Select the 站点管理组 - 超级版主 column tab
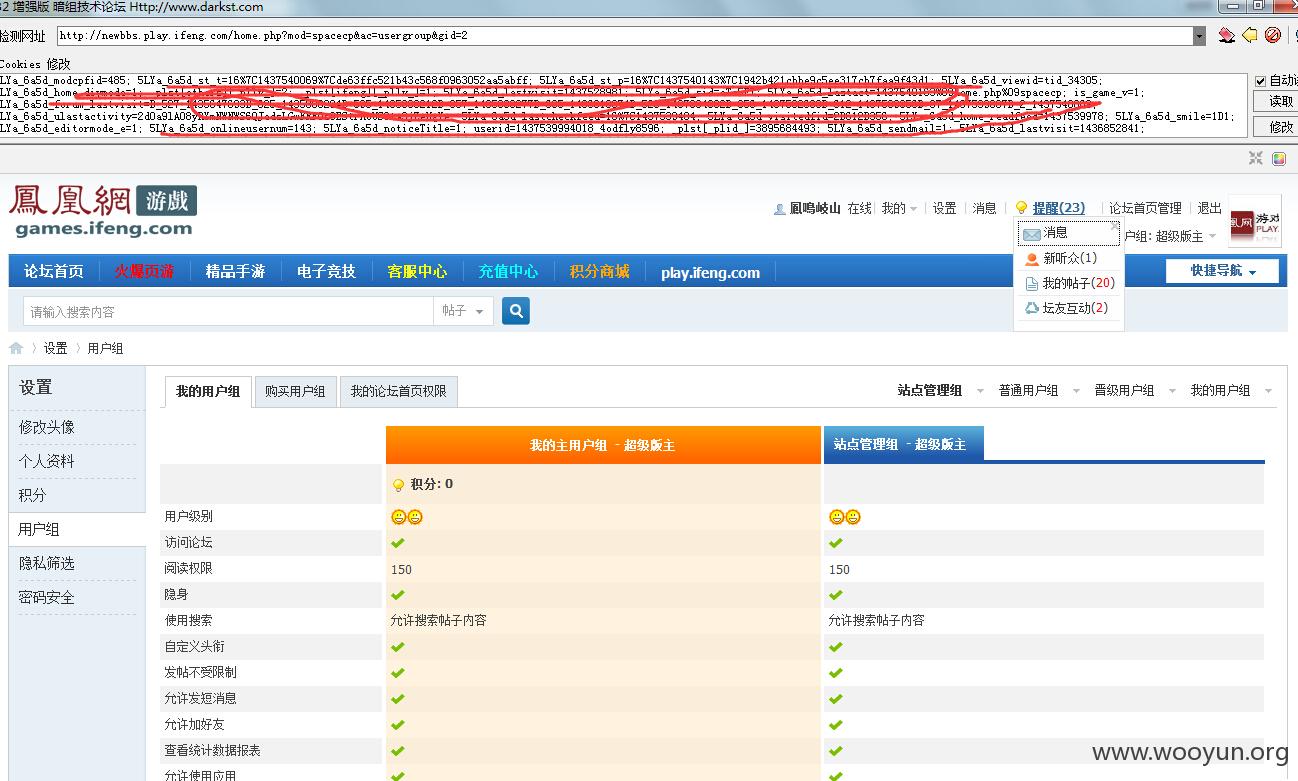 (903, 444)
